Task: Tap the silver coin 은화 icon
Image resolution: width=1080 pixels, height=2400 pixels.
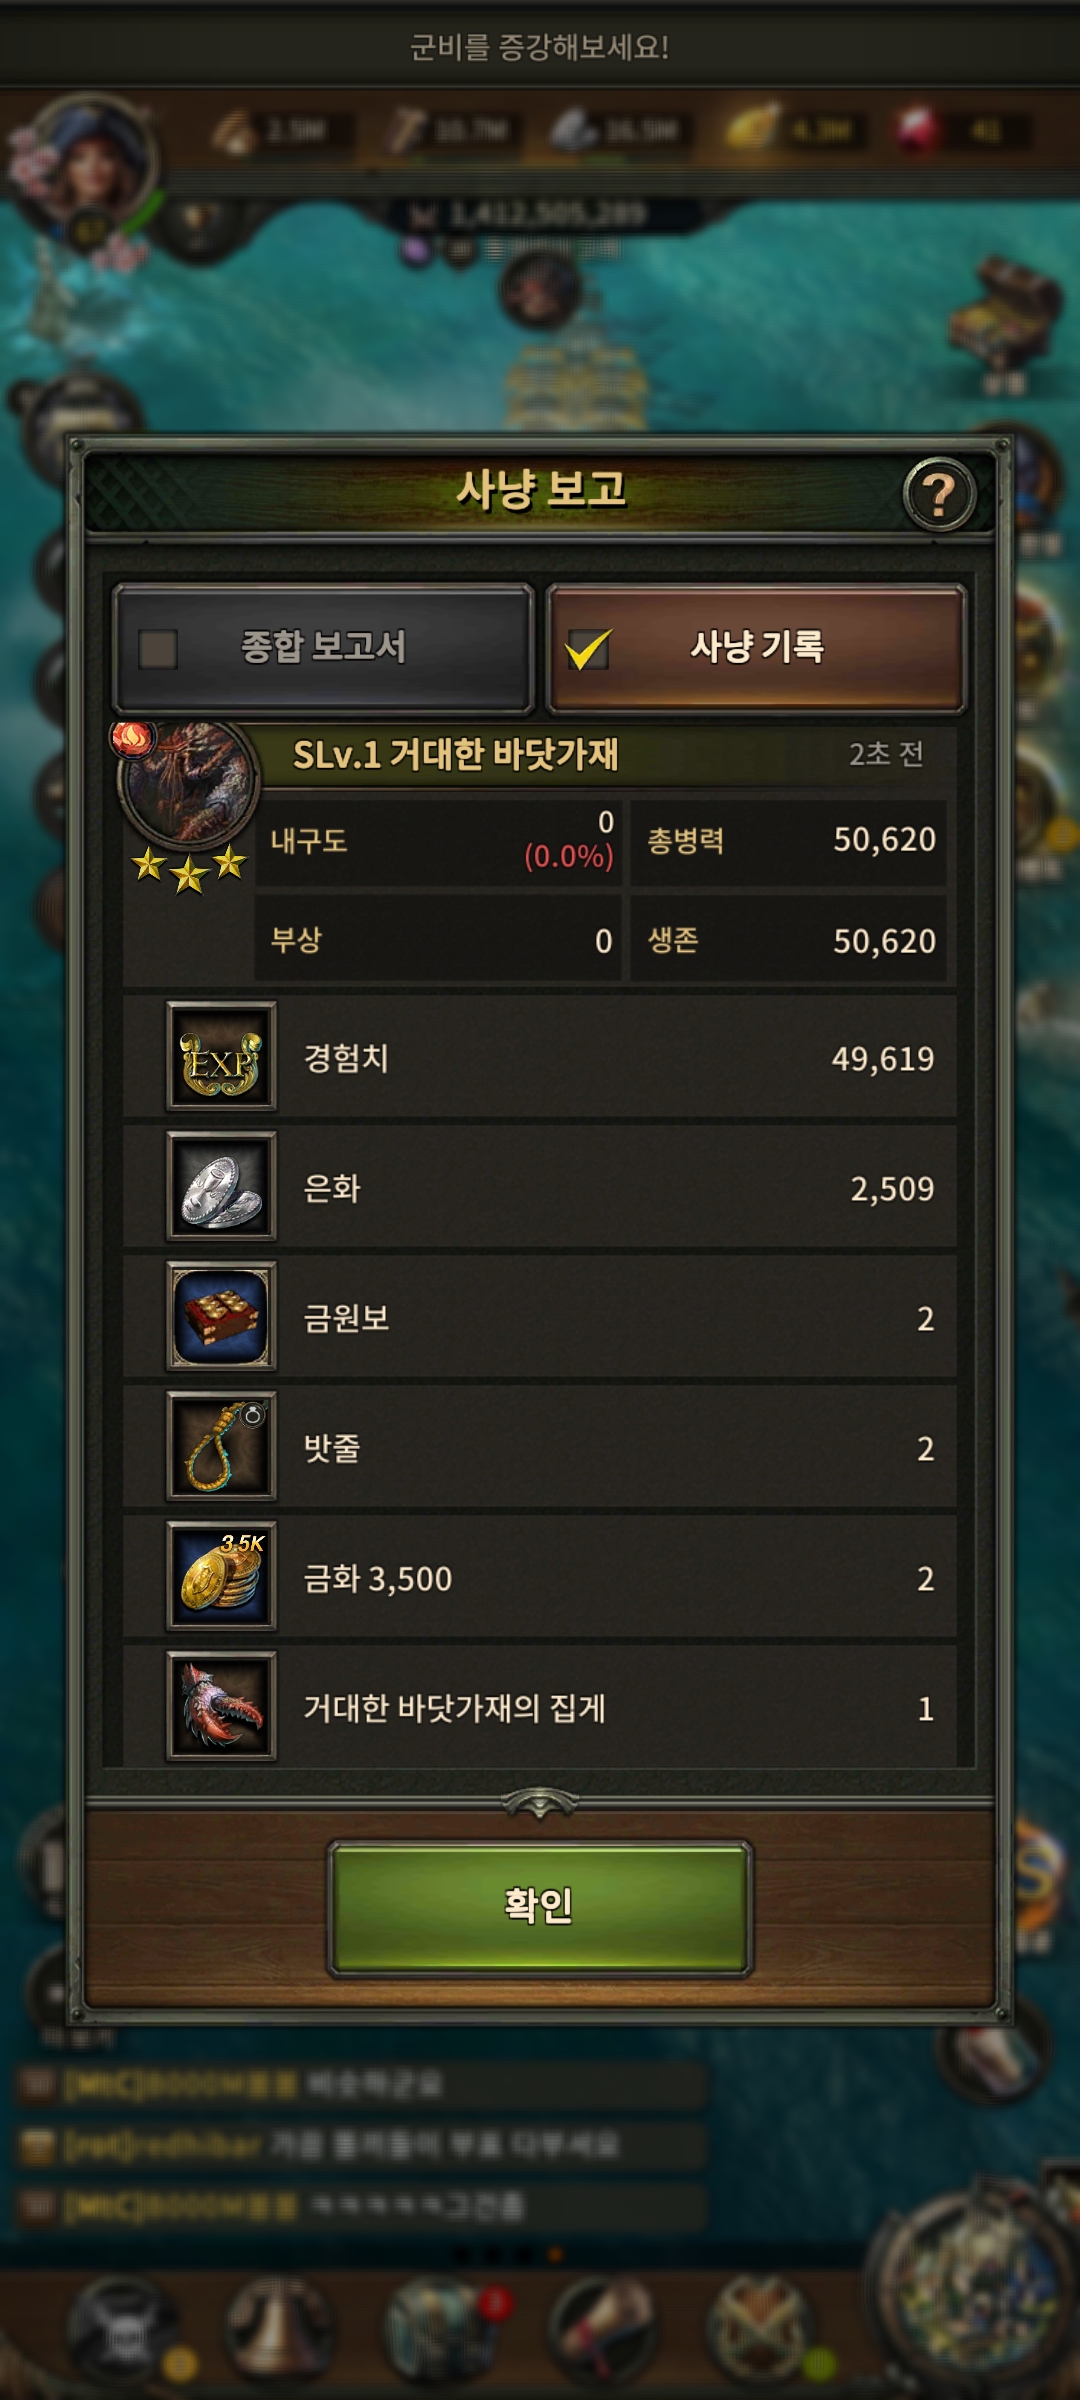Action: 221,1187
